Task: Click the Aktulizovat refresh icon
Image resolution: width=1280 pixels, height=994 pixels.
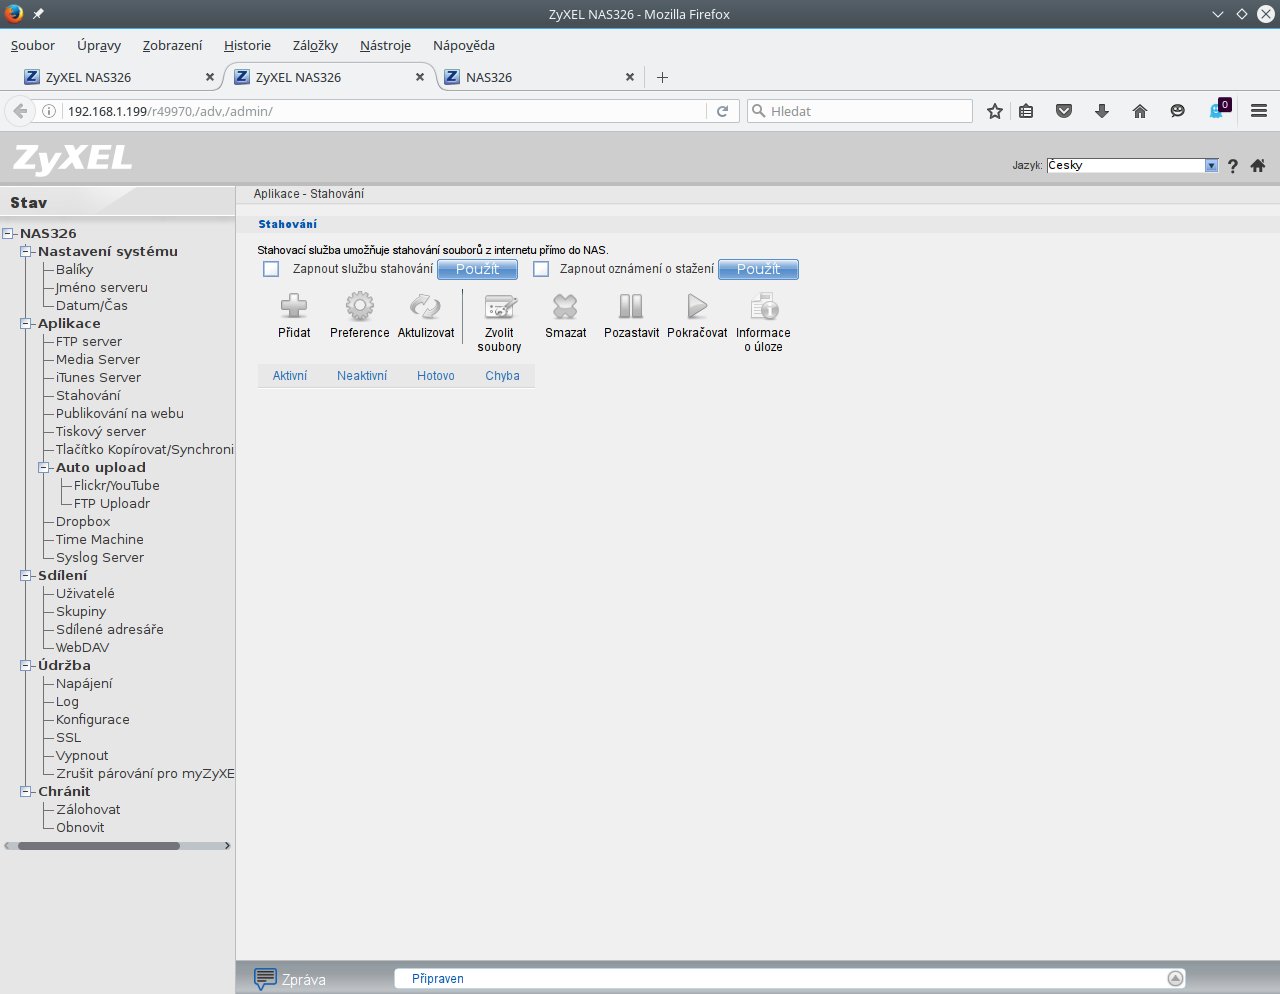Action: point(425,307)
